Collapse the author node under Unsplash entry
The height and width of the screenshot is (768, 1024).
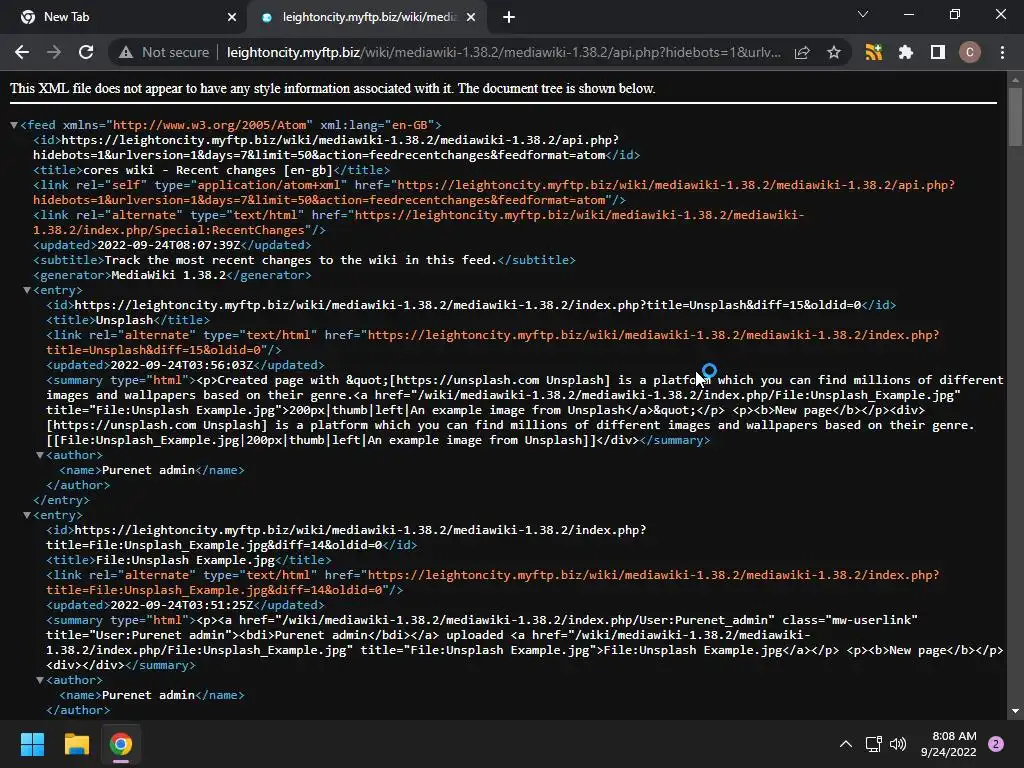[x=40, y=455]
